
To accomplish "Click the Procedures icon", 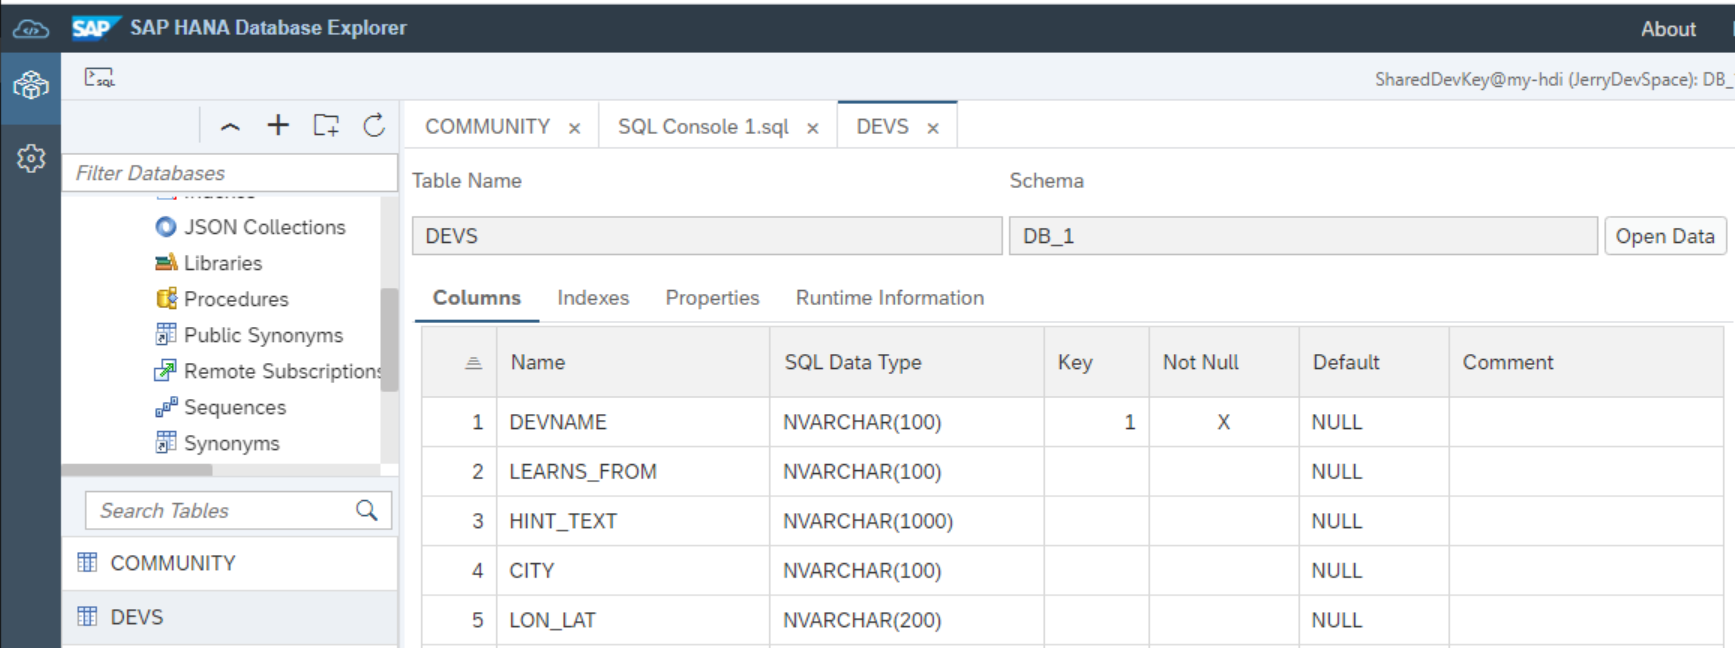I will pos(166,299).
